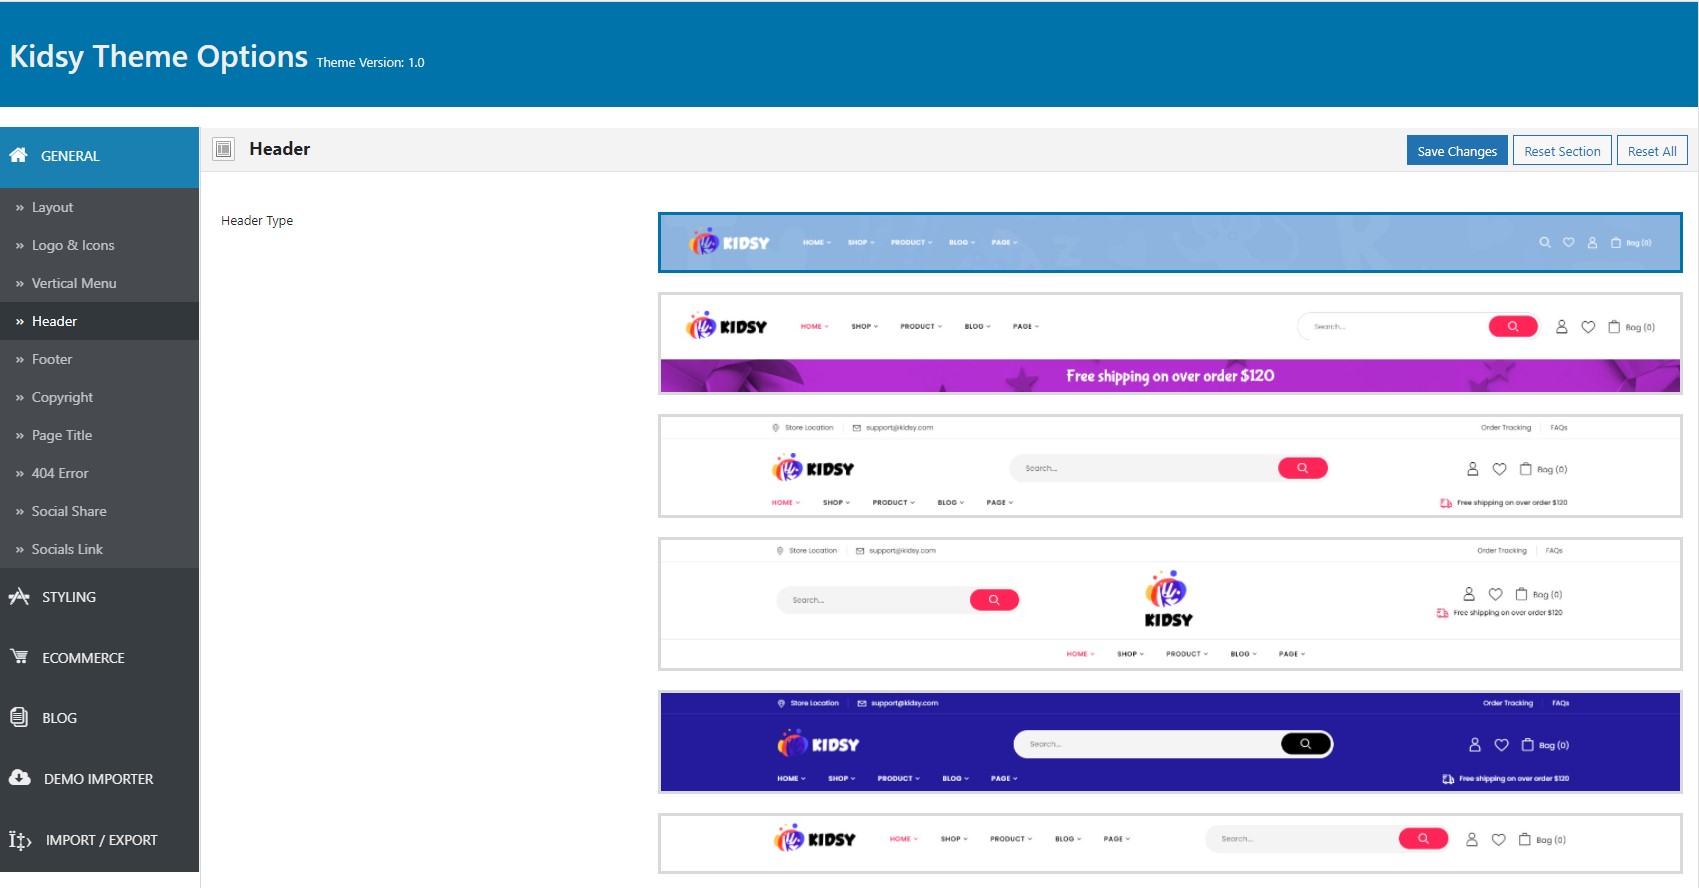Click the Blog section icon
This screenshot has width=1699, height=888.
tap(19, 717)
